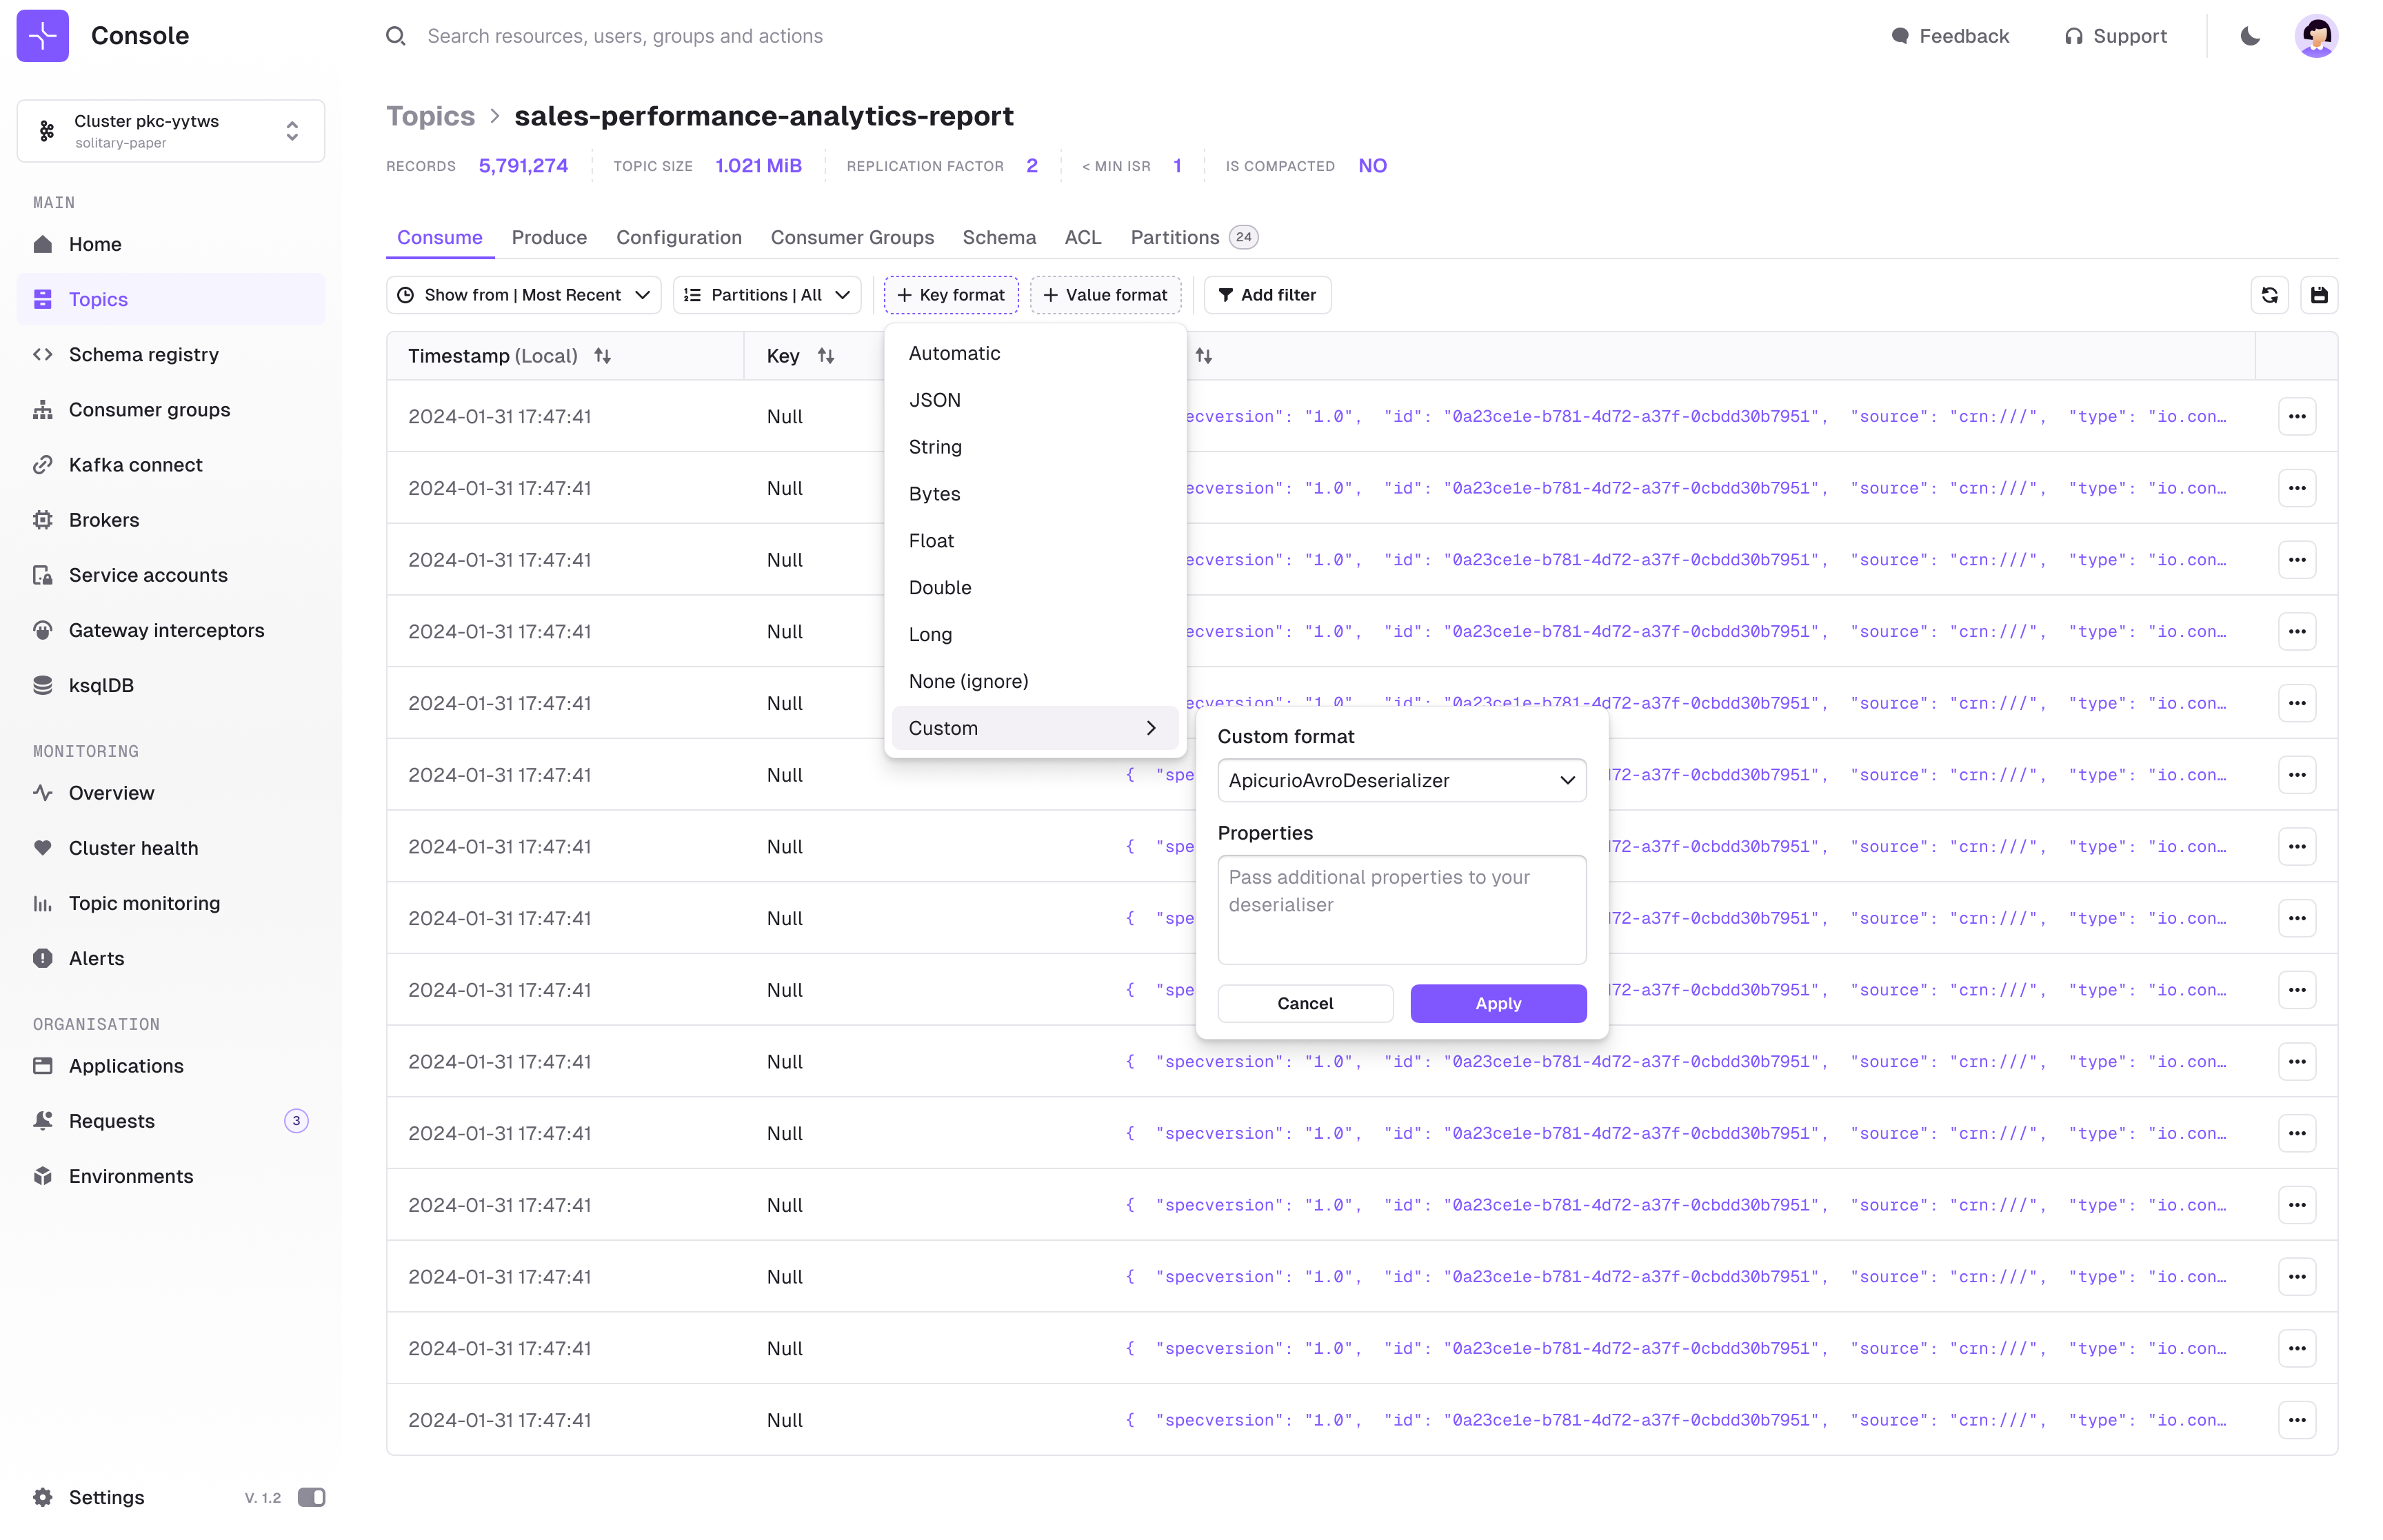This screenshot has height=1540, width=2383.
Task: Open the Cluster pkc-yytws selector
Action: tap(171, 131)
